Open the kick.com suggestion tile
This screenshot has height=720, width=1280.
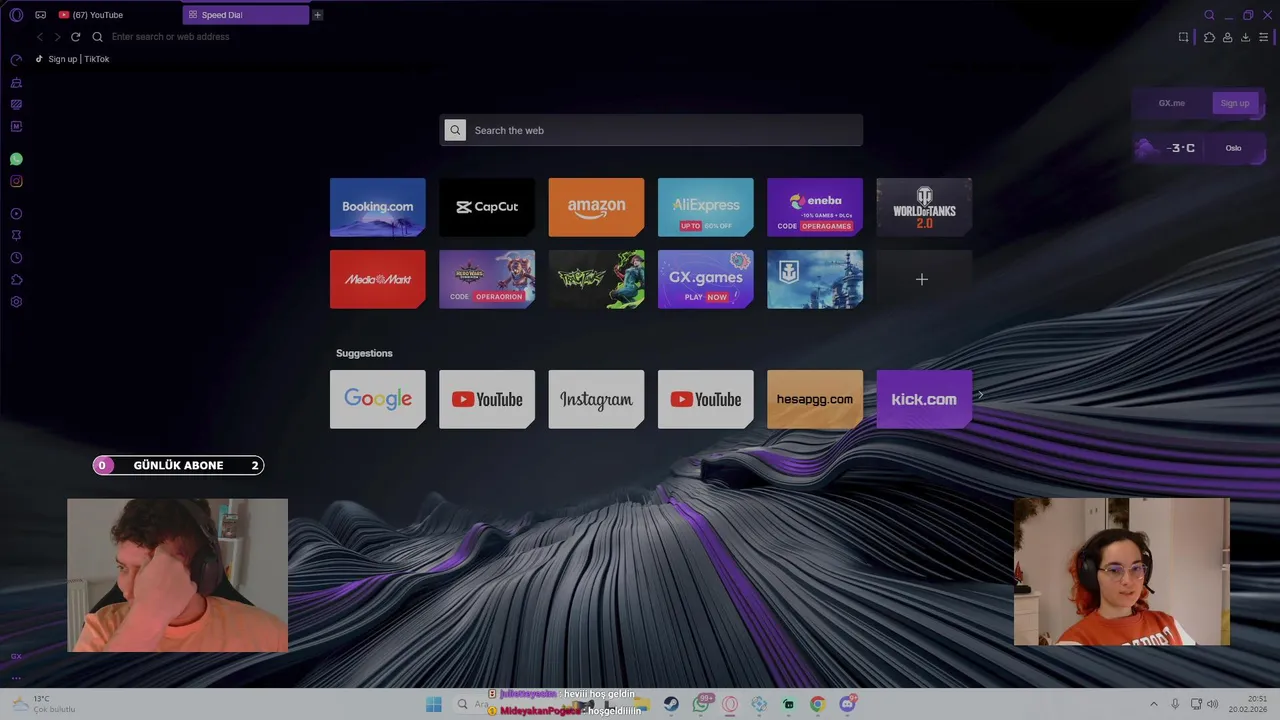point(924,399)
